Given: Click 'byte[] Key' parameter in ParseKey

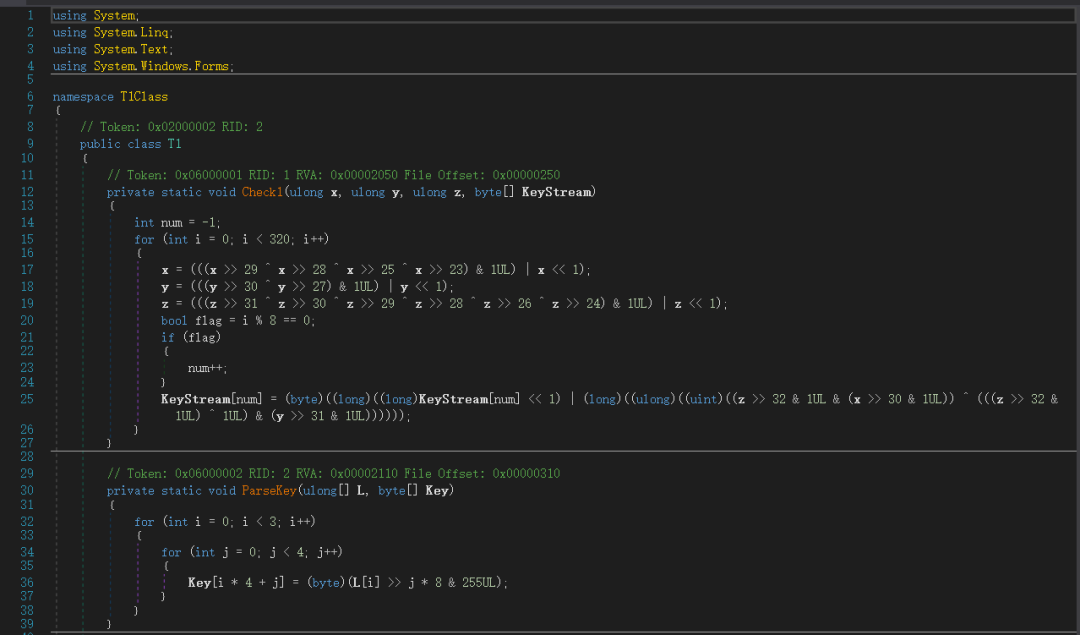Looking at the screenshot, I should pos(413,490).
